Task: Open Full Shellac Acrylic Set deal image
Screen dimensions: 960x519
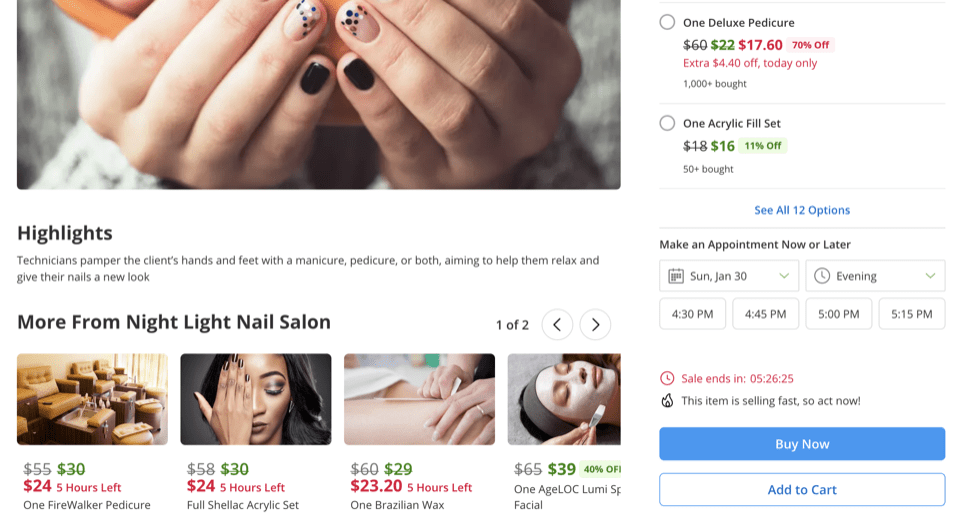Action: point(255,399)
